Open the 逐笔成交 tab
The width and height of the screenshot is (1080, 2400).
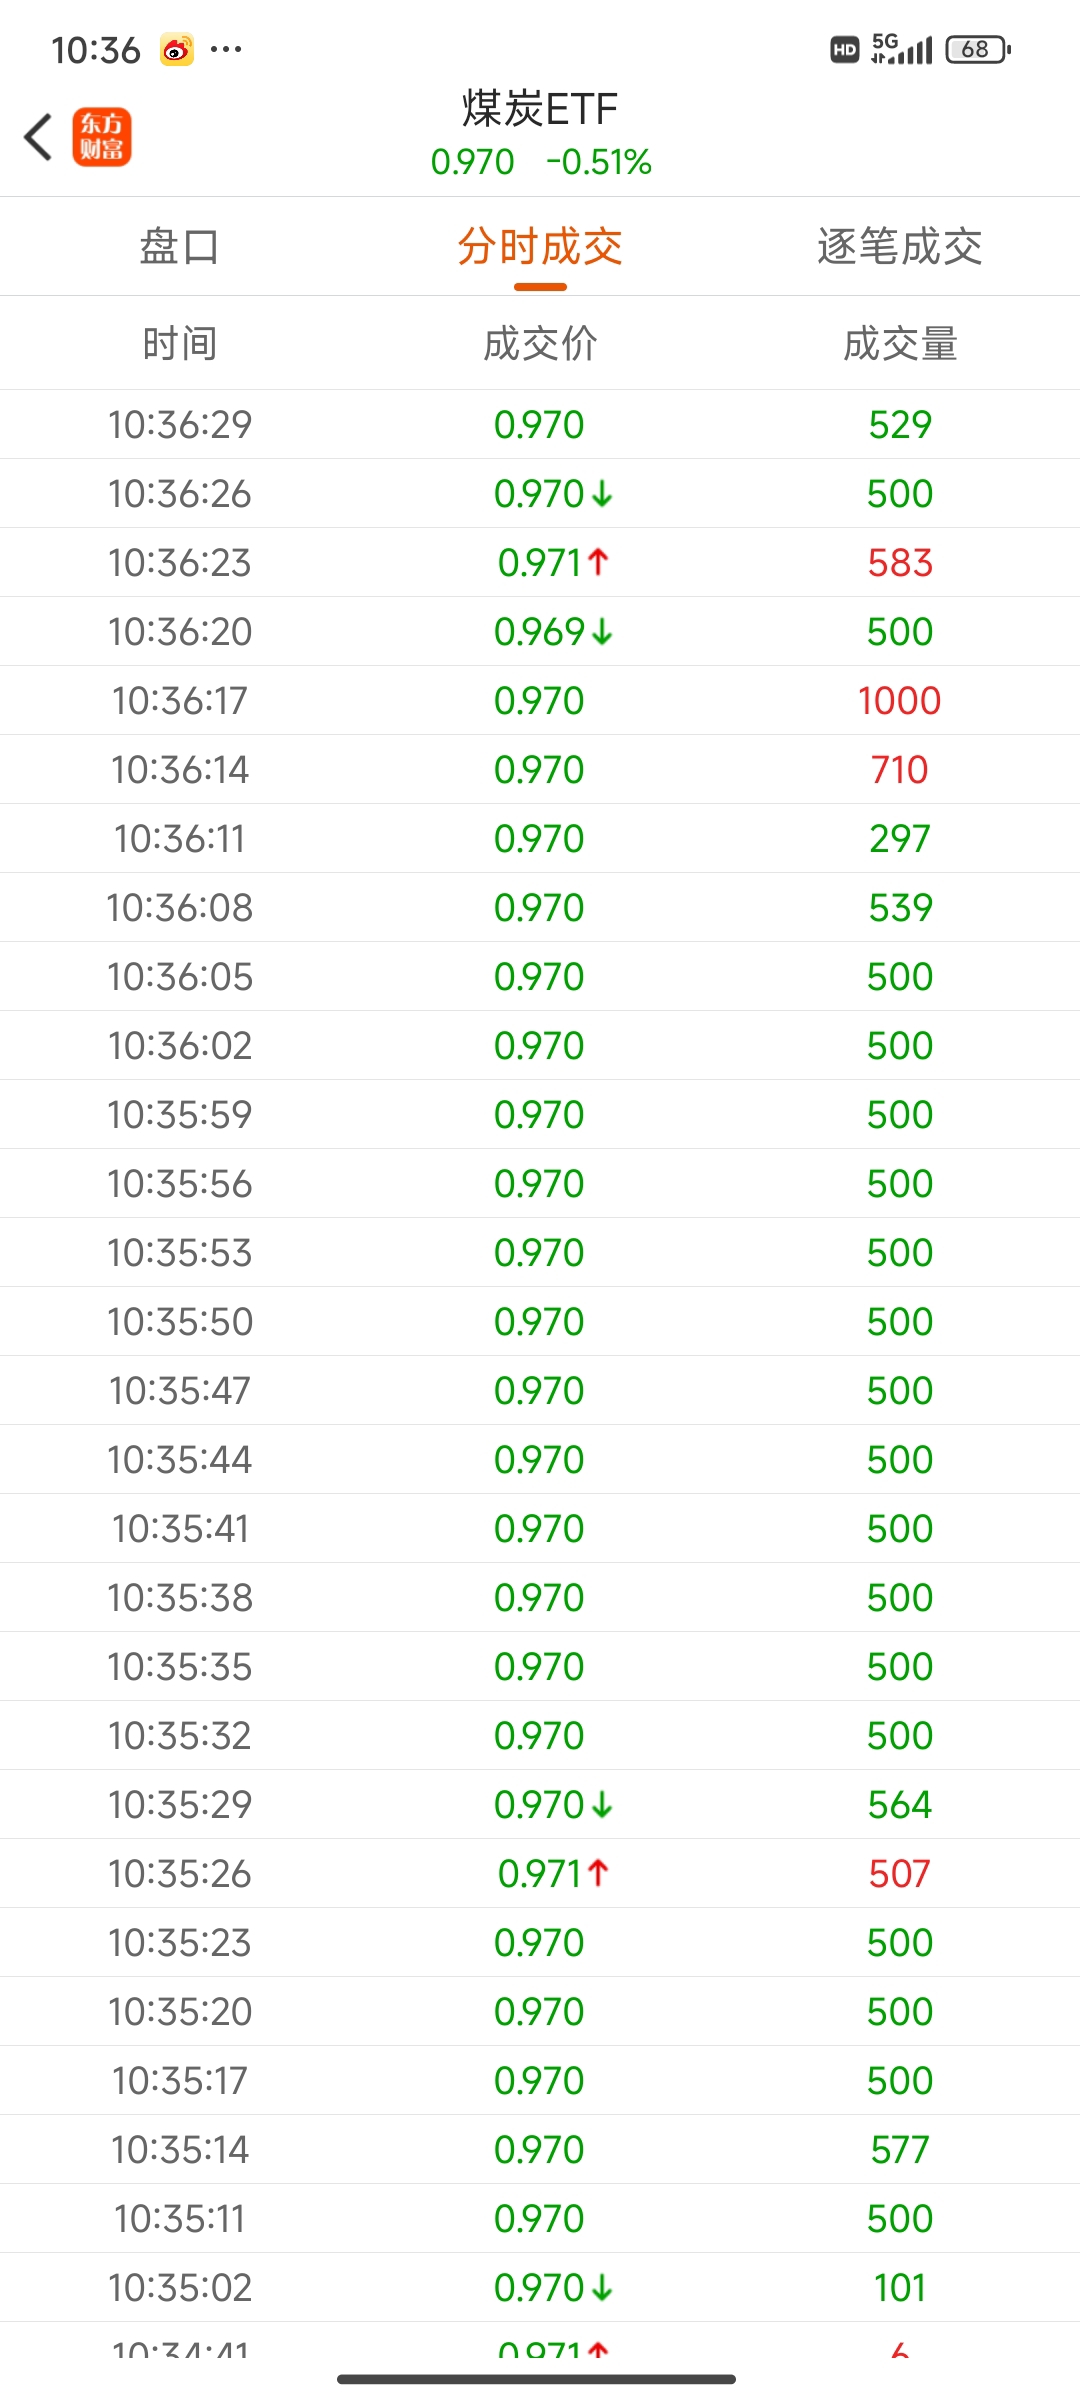click(x=900, y=246)
